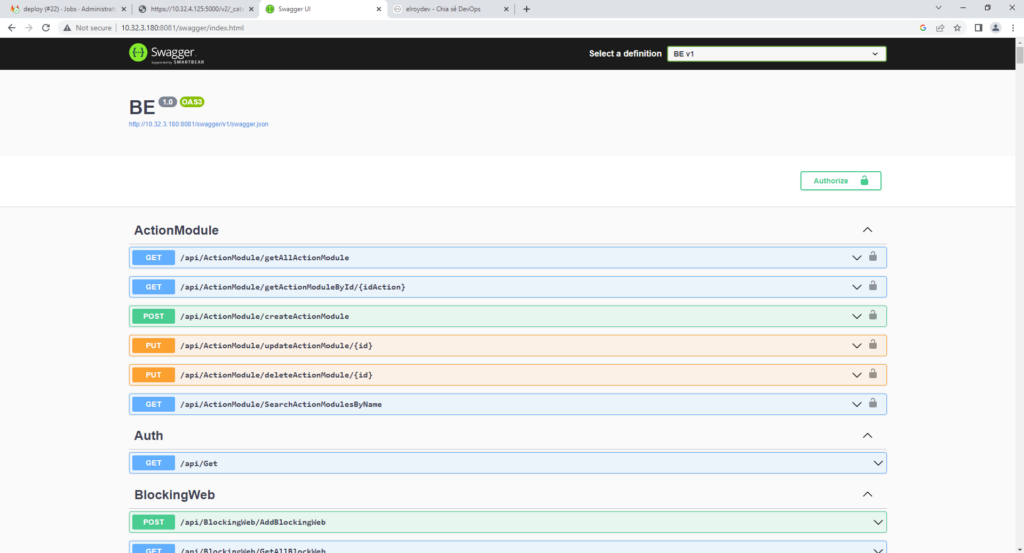Expand chevron for getActionModuleById endpoint
1024x553 pixels.
856,287
